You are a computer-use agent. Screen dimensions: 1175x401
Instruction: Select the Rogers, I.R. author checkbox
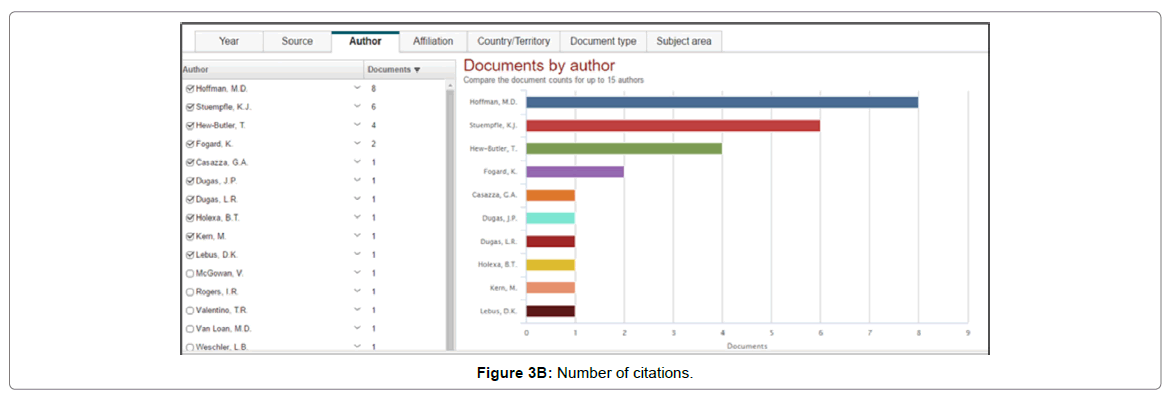(190, 292)
